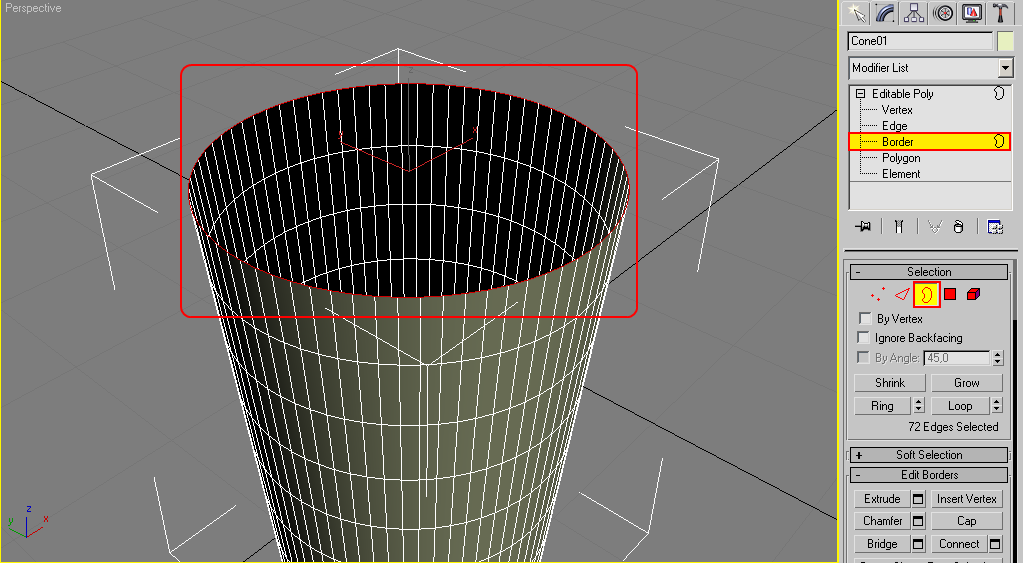The width and height of the screenshot is (1023, 563).
Task: Click the By Angle value spinner arrows
Action: point(998,358)
